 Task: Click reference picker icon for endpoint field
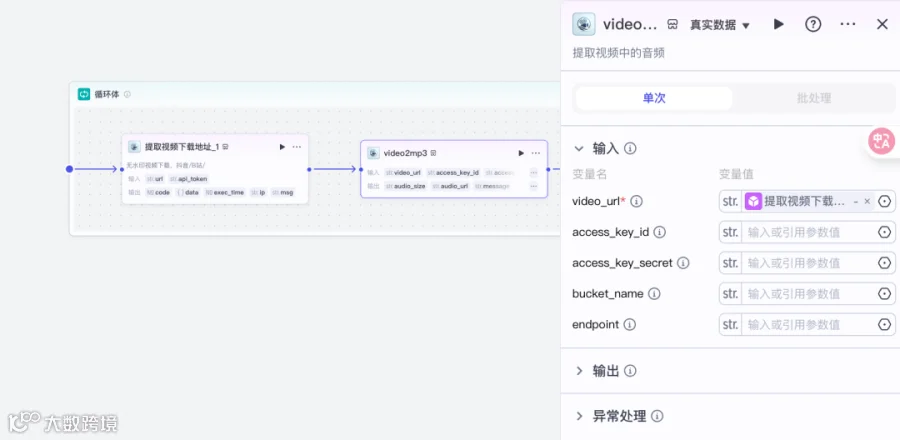pyautogui.click(x=885, y=325)
